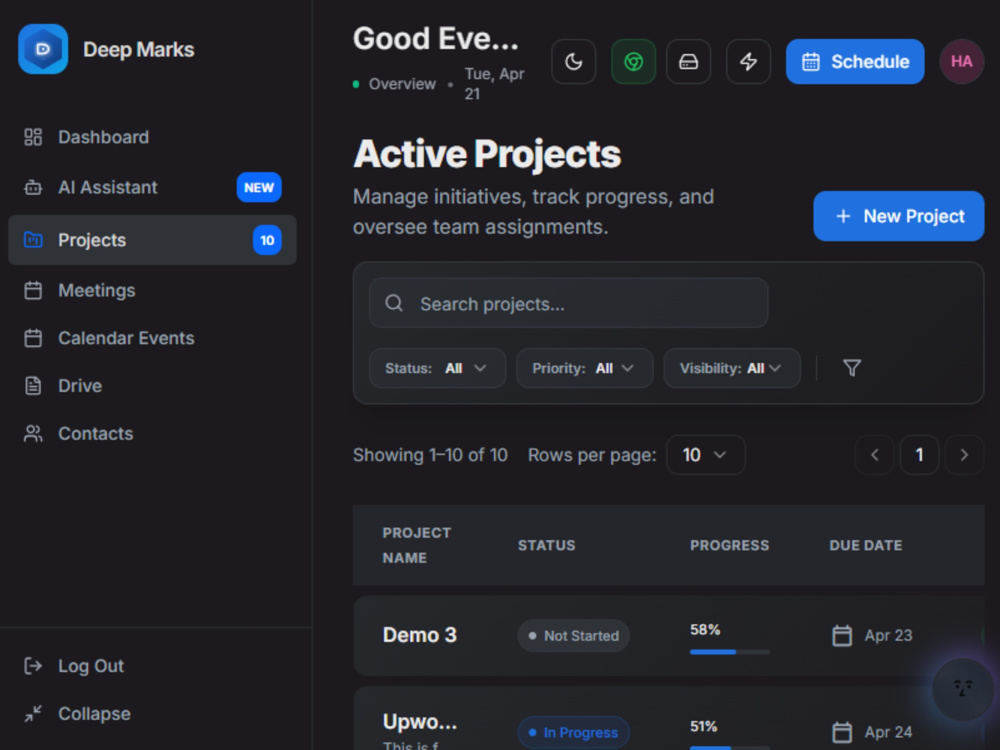The width and height of the screenshot is (1000, 750).
Task: Click the New Project button
Action: tap(899, 216)
